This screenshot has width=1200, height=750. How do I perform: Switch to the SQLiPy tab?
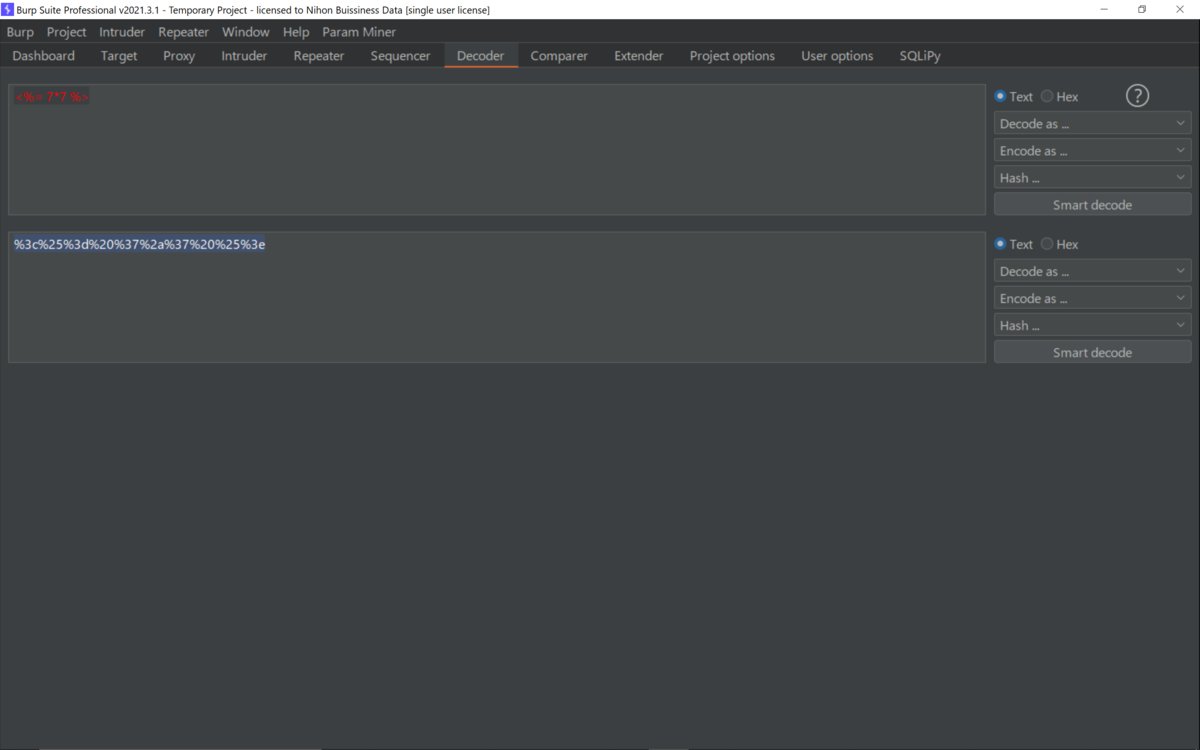pyautogui.click(x=920, y=56)
